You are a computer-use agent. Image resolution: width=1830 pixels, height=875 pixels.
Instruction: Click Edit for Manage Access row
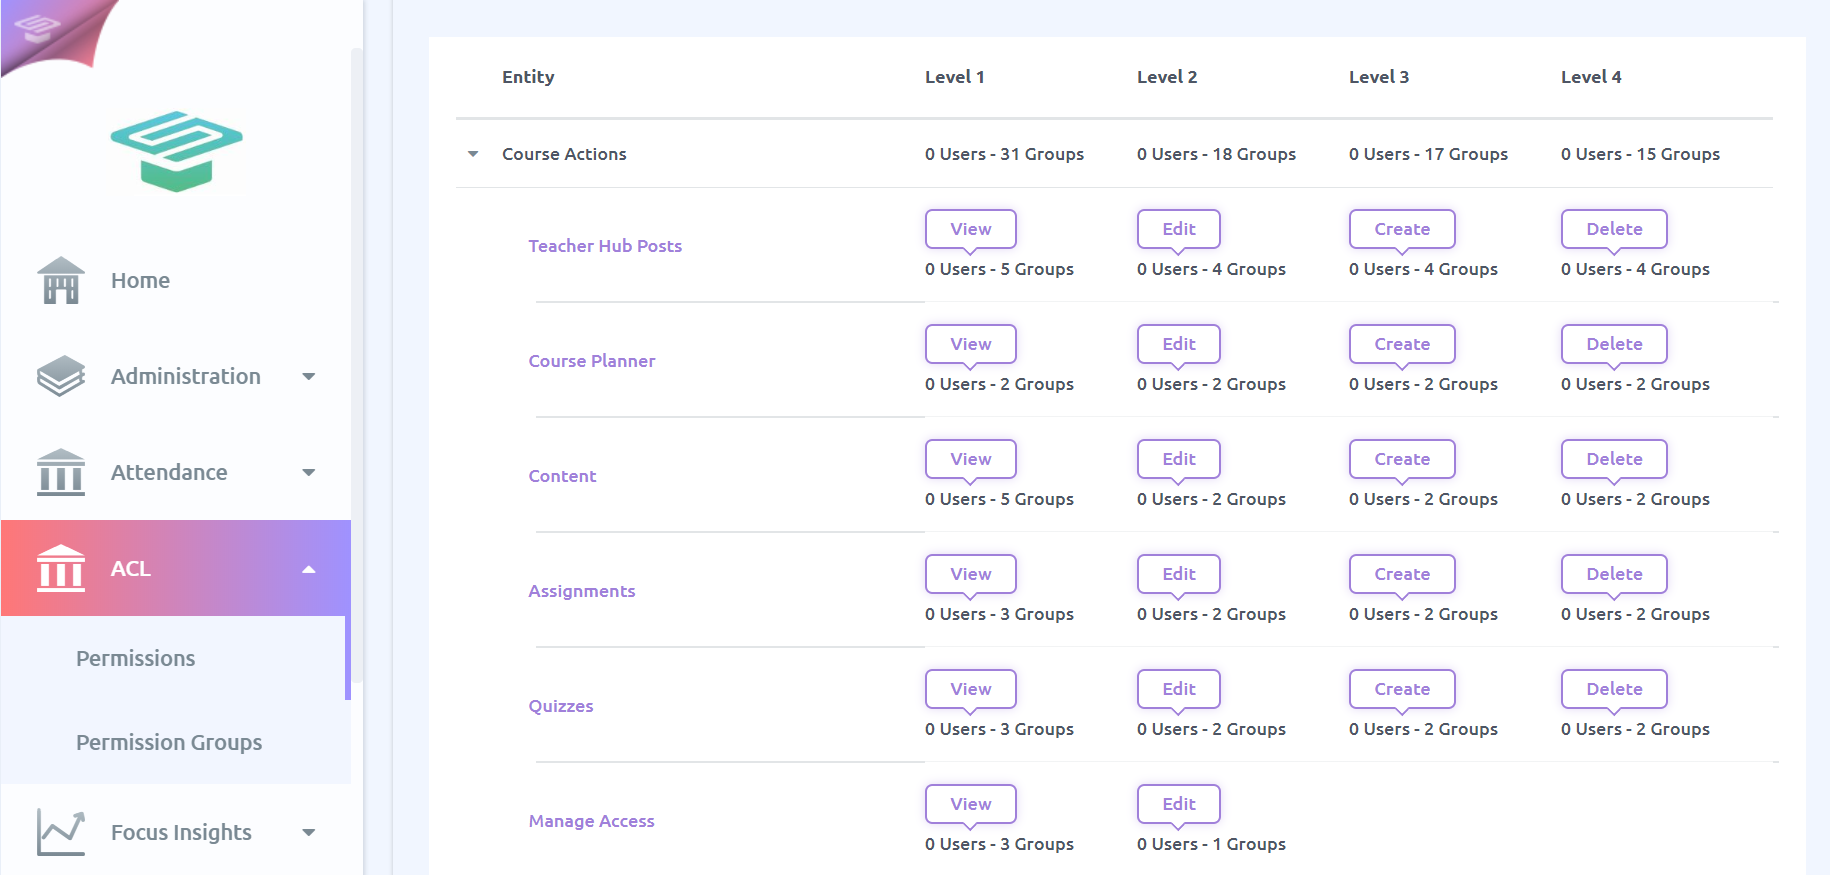point(1179,804)
